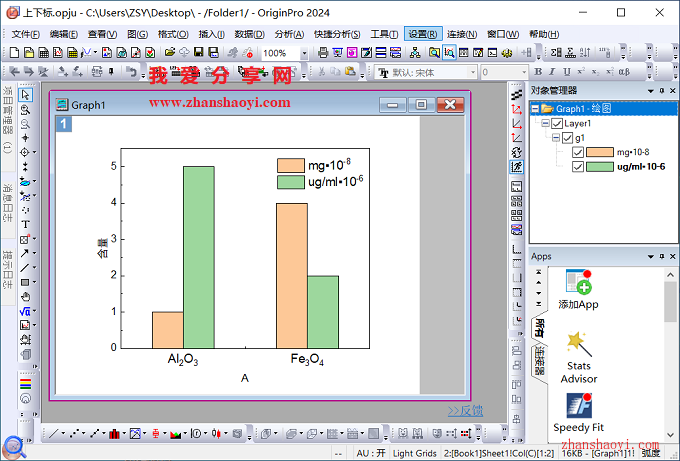Click the layer 1 button in Graph1 window
Image resolution: width=680 pixels, height=461 pixels.
[64, 124]
